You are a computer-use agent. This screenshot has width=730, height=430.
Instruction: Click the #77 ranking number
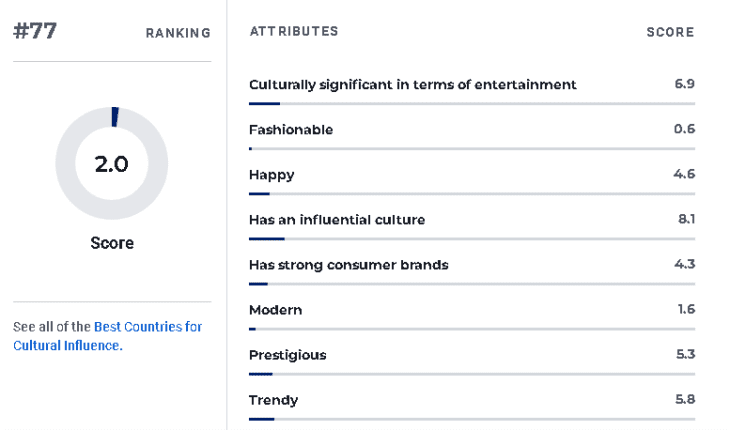click(35, 31)
